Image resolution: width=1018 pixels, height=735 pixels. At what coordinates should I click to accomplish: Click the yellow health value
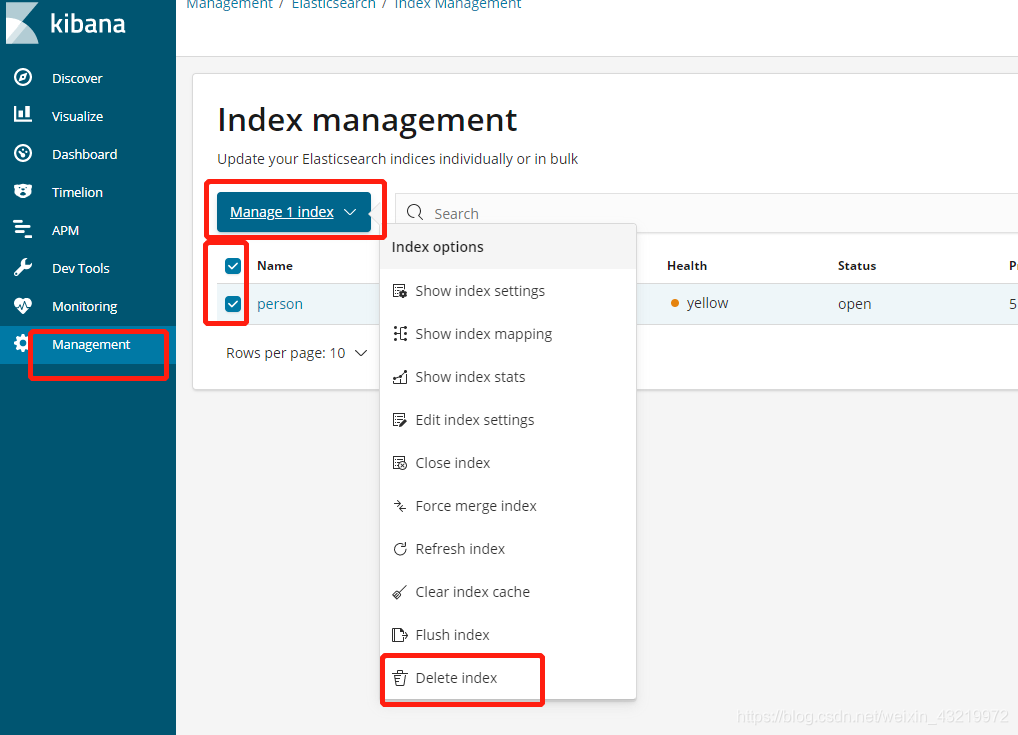click(707, 303)
